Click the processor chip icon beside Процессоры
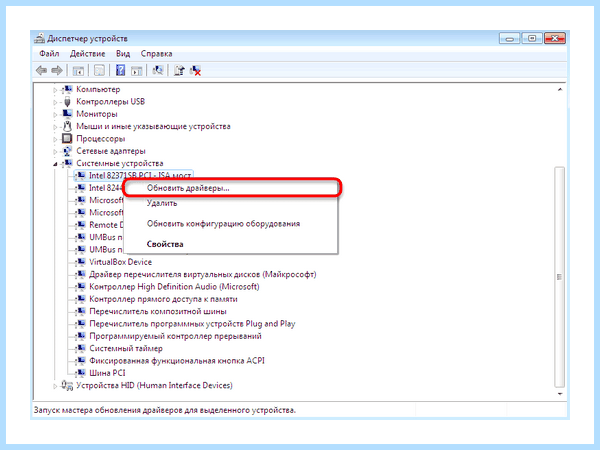Image resolution: width=600 pixels, height=450 pixels. [x=67, y=139]
